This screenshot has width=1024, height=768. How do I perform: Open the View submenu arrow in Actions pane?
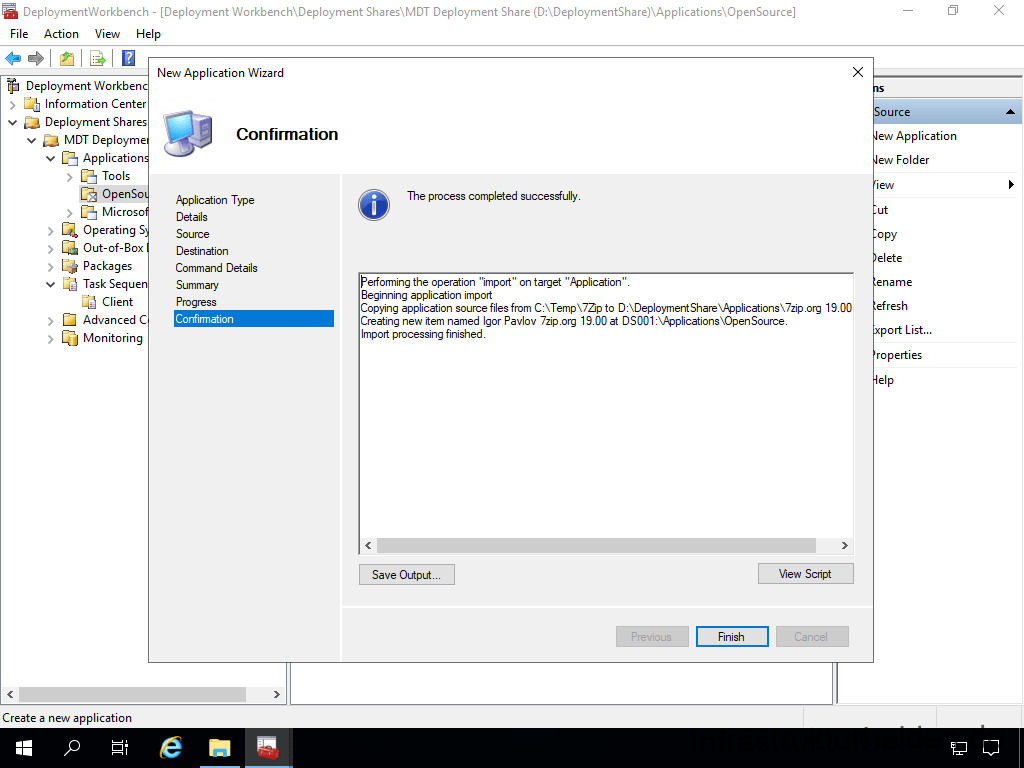1011,185
